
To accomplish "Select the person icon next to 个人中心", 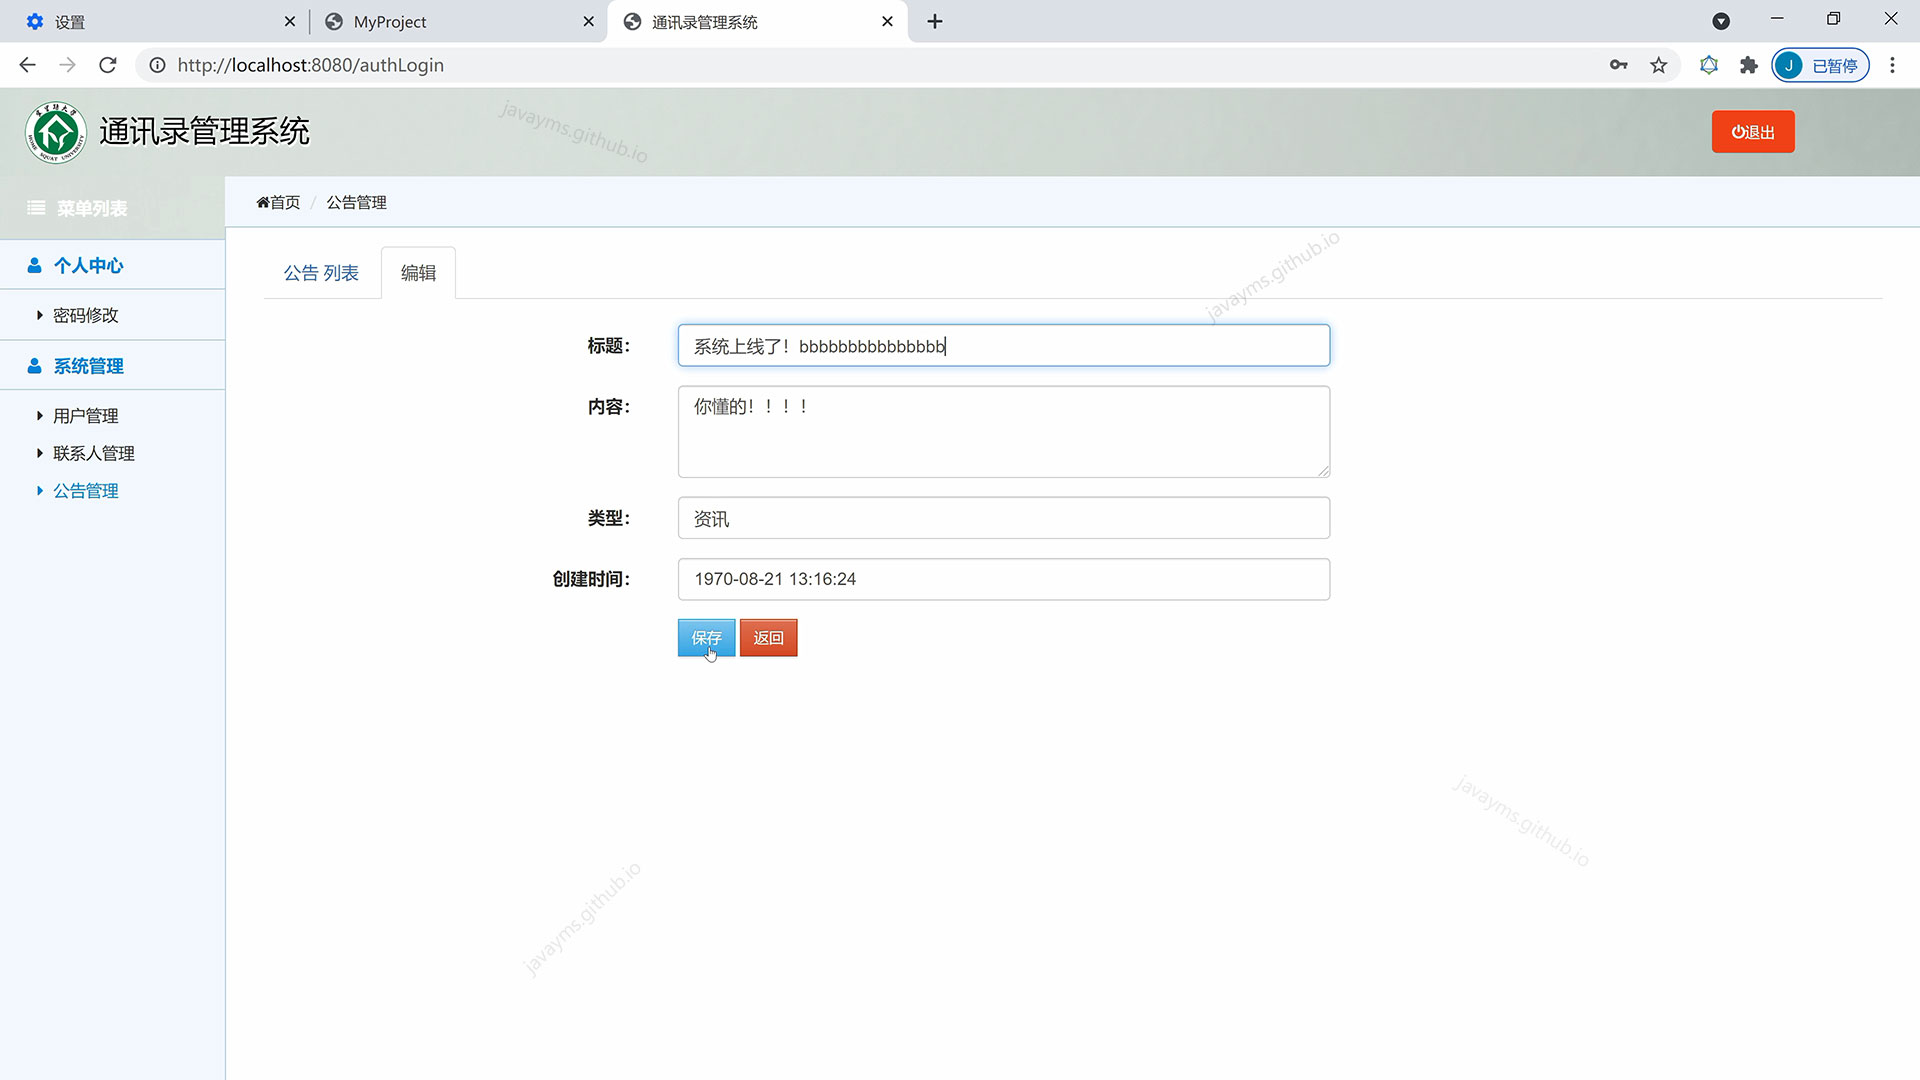I will click(x=33, y=265).
